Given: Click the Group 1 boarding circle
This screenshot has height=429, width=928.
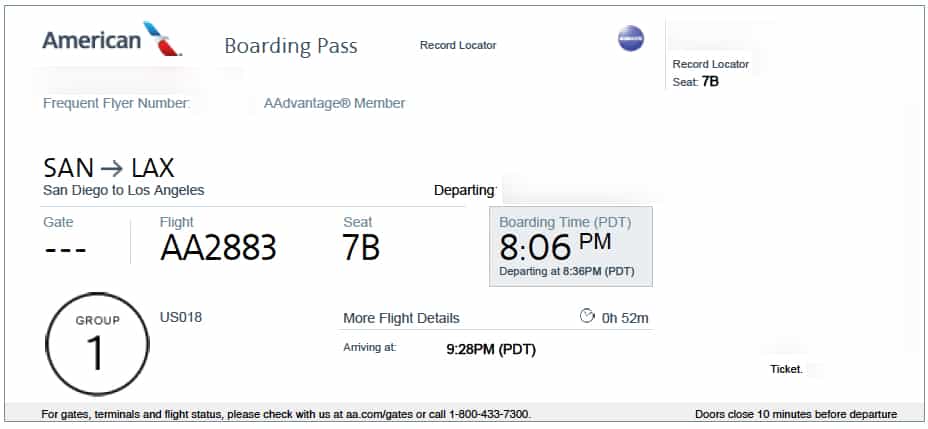Looking at the screenshot, I should pyautogui.click(x=97, y=344).
